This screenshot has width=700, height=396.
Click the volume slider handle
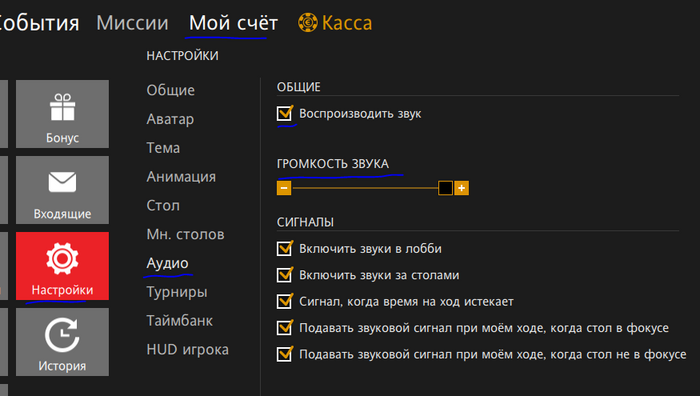(445, 188)
